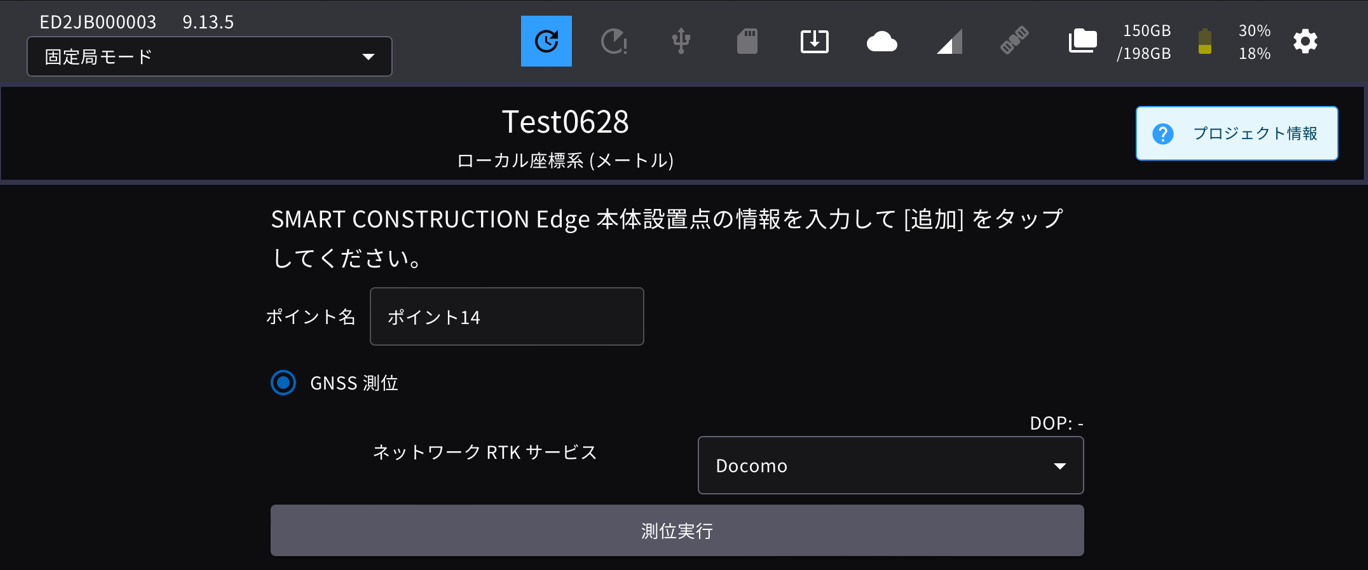1368x570 pixels.
Task: Click the satellite GNSS icon
Action: pos(1014,41)
